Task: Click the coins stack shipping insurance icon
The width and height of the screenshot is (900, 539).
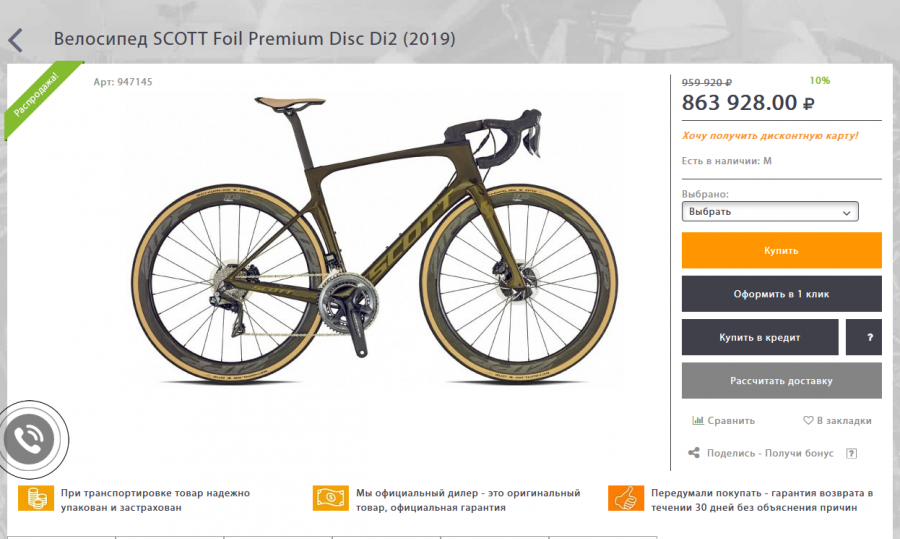Action: [36, 498]
